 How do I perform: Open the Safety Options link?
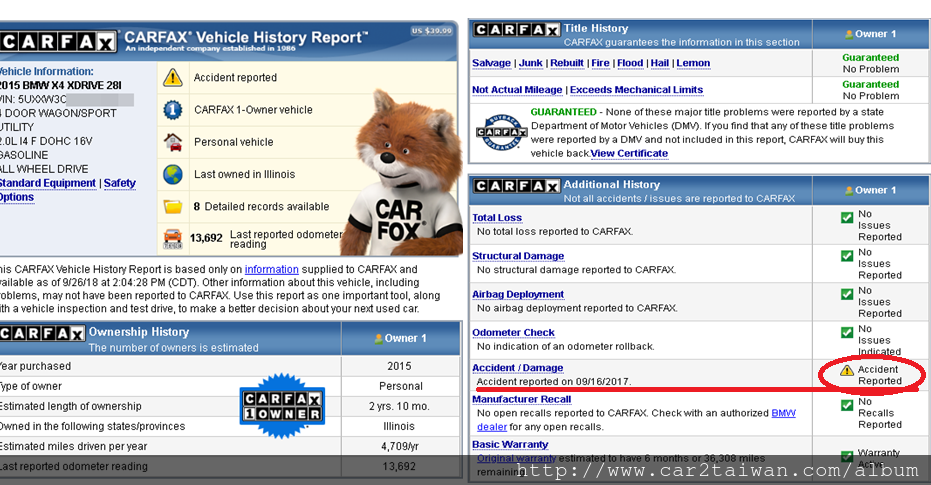[x=119, y=183]
